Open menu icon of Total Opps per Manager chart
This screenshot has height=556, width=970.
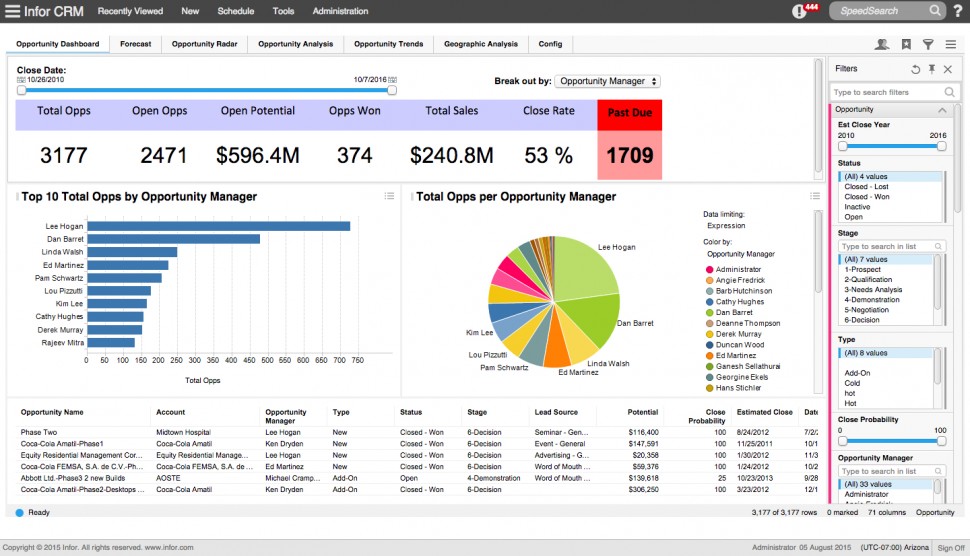pyautogui.click(x=815, y=196)
